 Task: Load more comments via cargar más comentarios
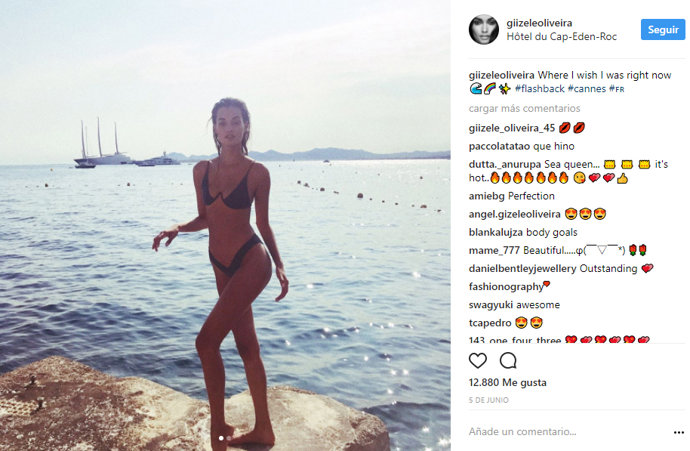[524, 108]
